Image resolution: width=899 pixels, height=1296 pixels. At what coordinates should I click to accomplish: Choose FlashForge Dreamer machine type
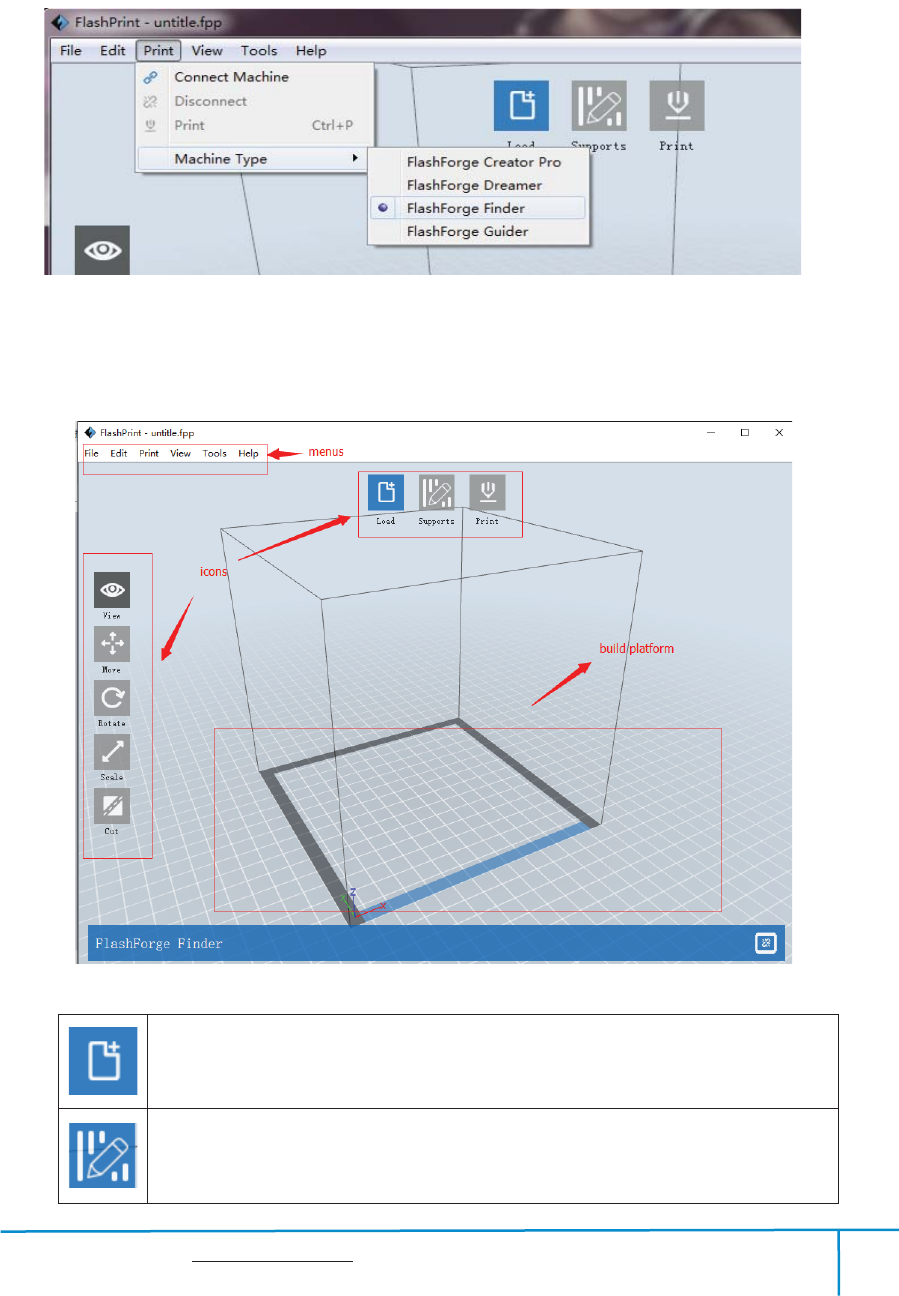476,185
